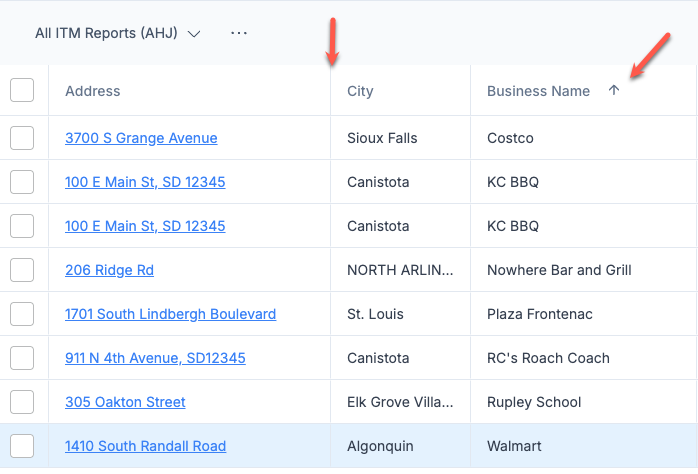The height and width of the screenshot is (474, 698).
Task: Select the Walmart business name cell
Action: 514,446
